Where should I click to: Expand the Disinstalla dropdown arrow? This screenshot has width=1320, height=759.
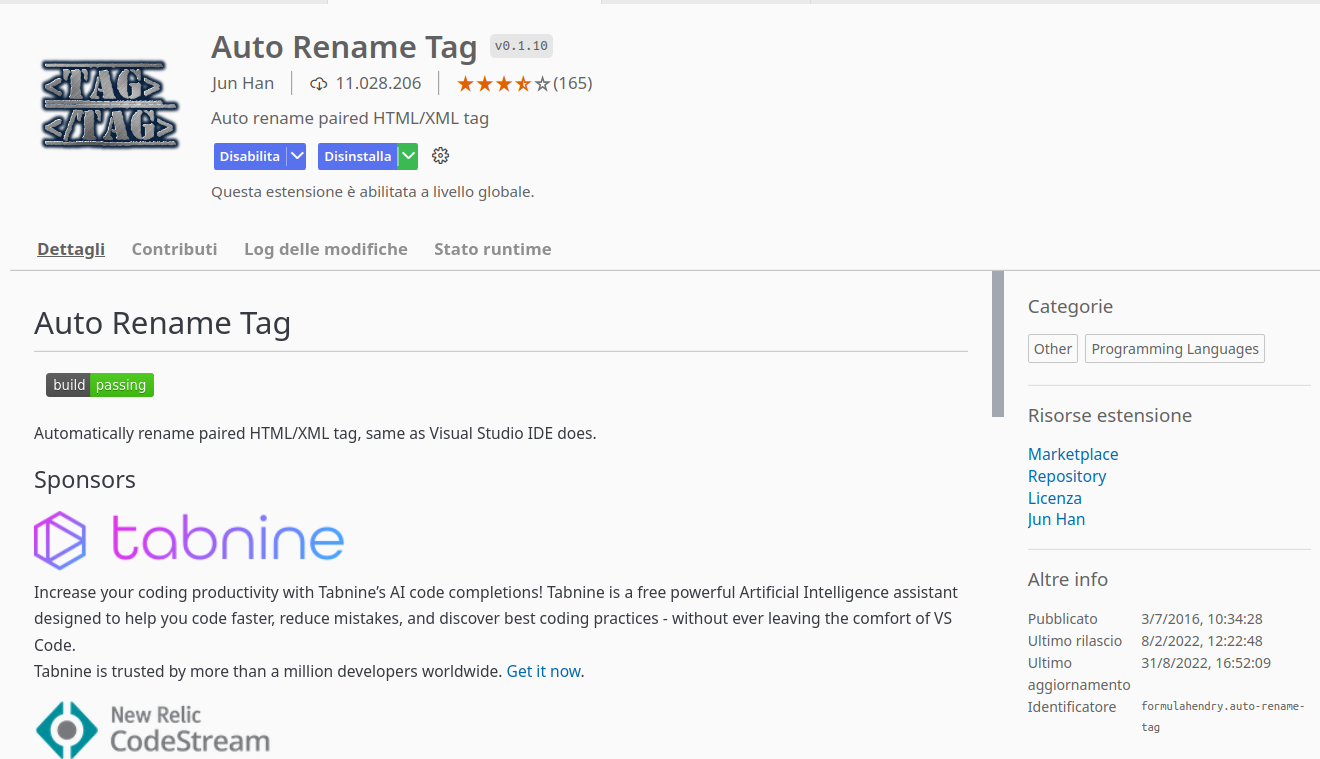[407, 156]
